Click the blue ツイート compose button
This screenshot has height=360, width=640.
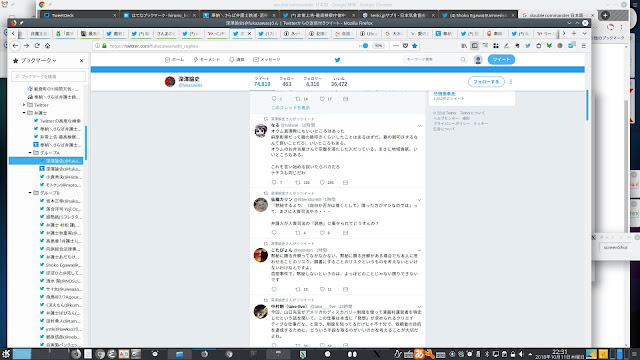pyautogui.click(x=501, y=60)
